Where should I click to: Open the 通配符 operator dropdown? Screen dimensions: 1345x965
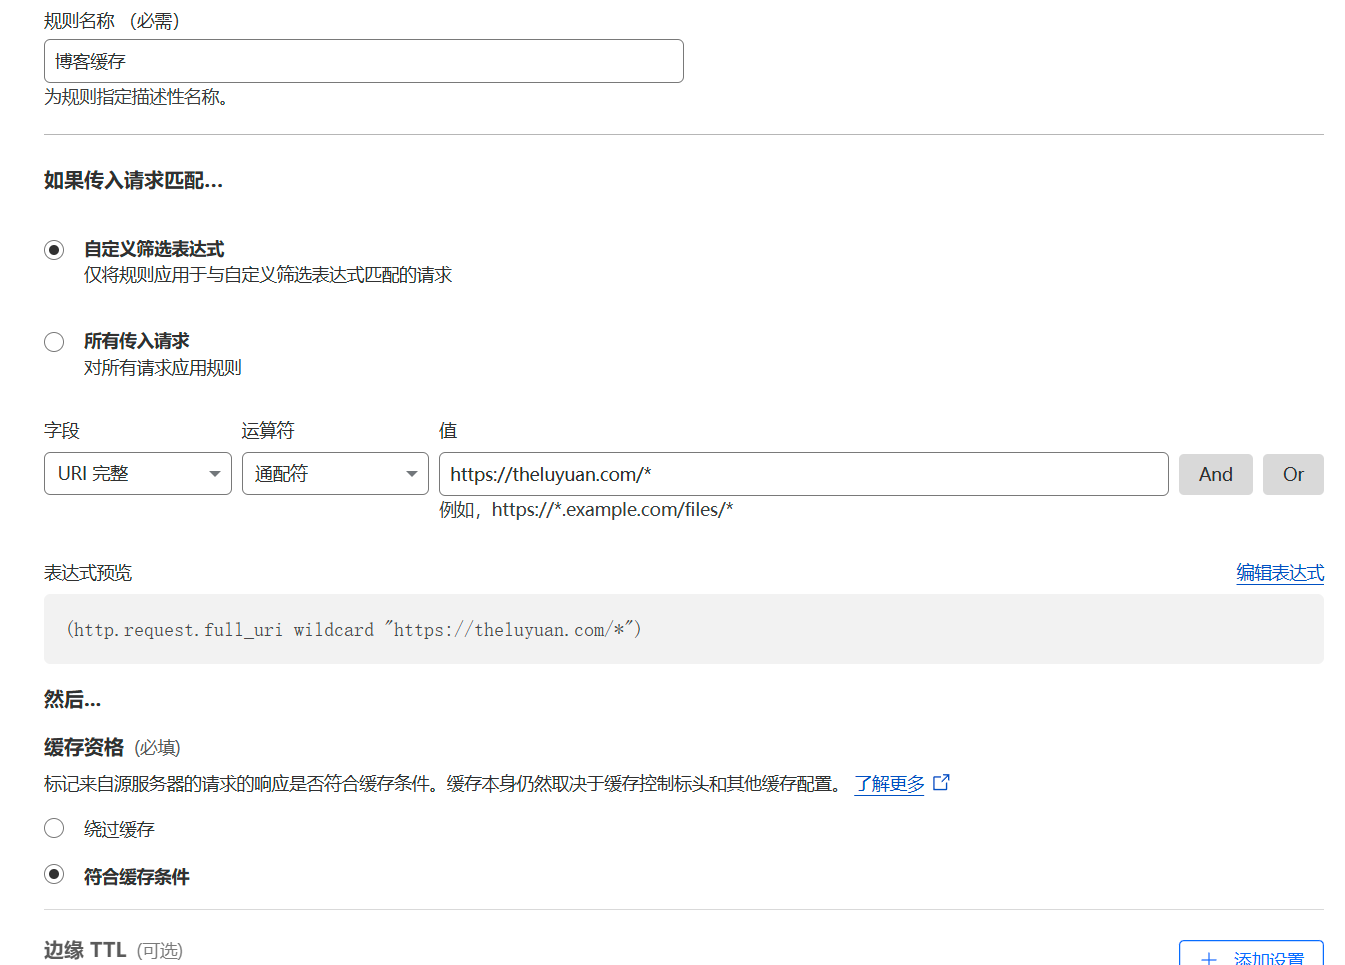[x=335, y=474]
